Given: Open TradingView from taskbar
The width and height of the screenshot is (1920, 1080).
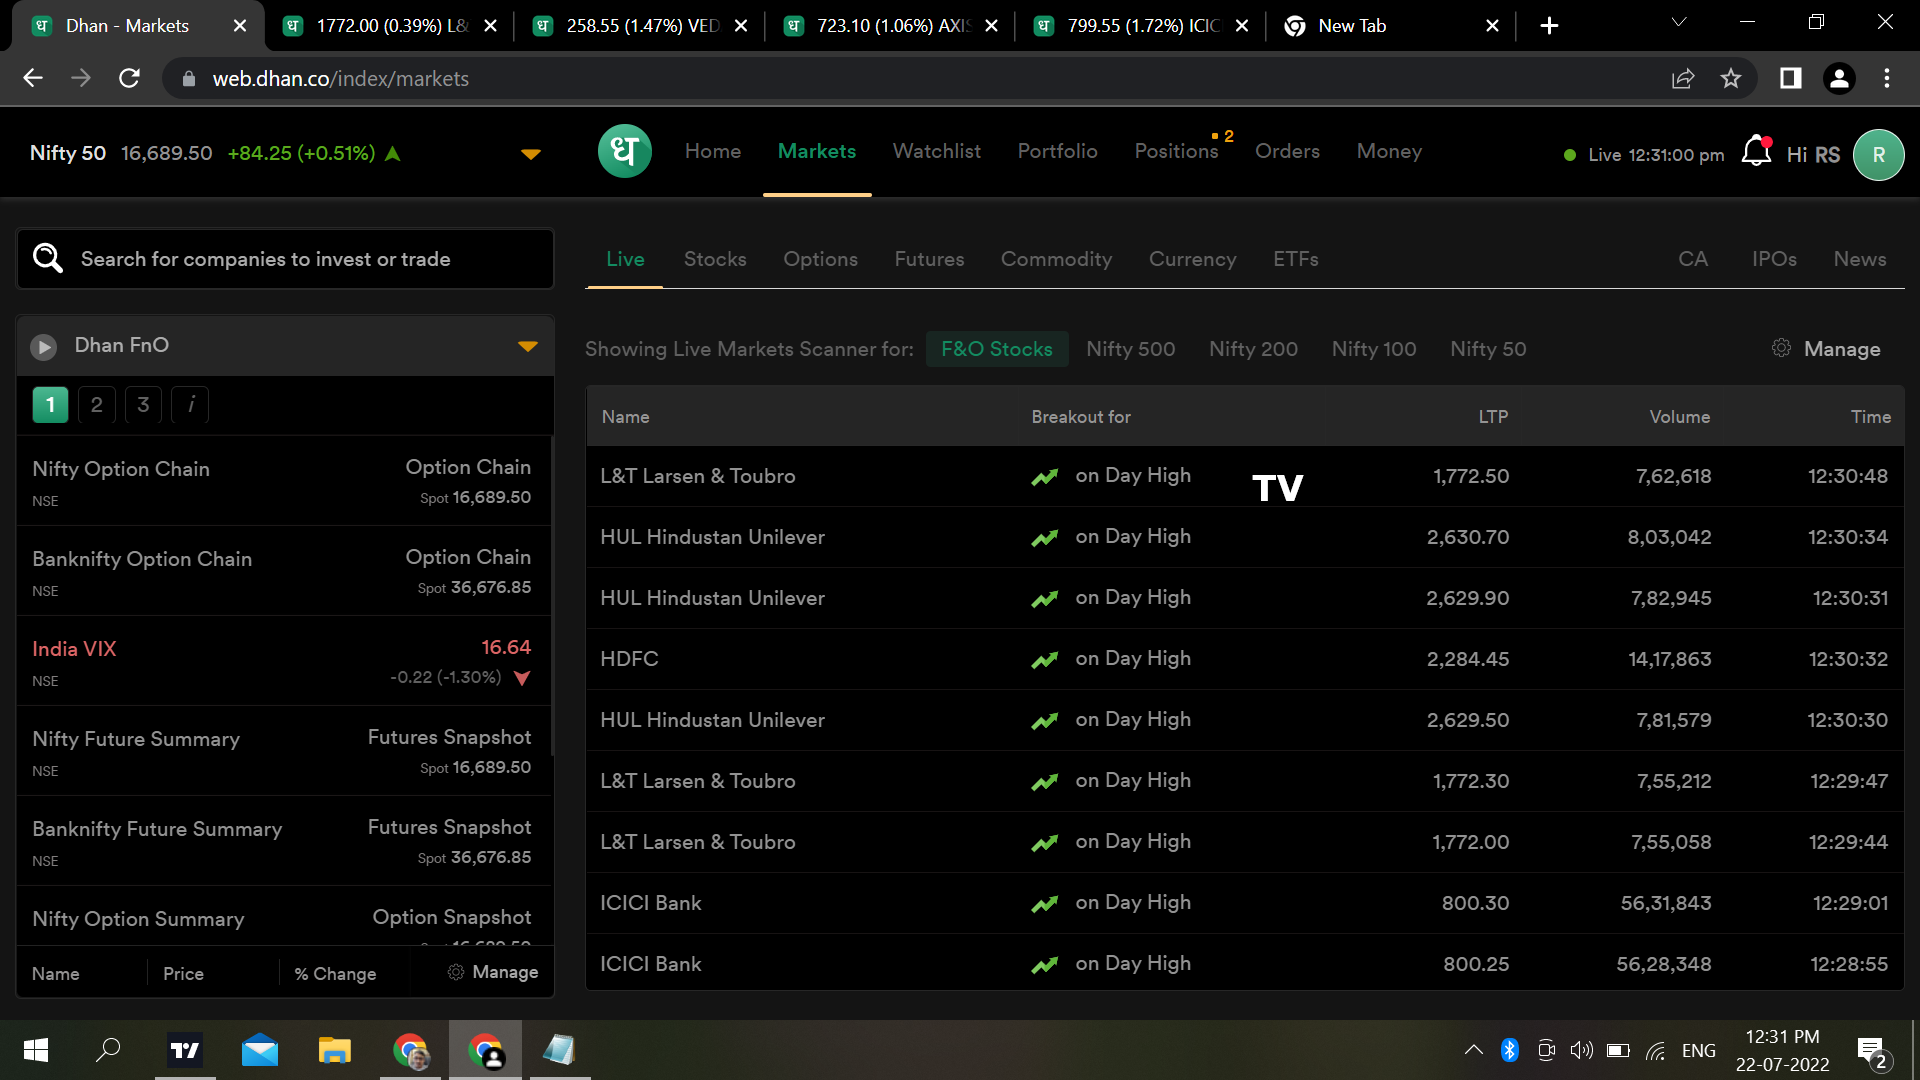Looking at the screenshot, I should pos(185,1050).
